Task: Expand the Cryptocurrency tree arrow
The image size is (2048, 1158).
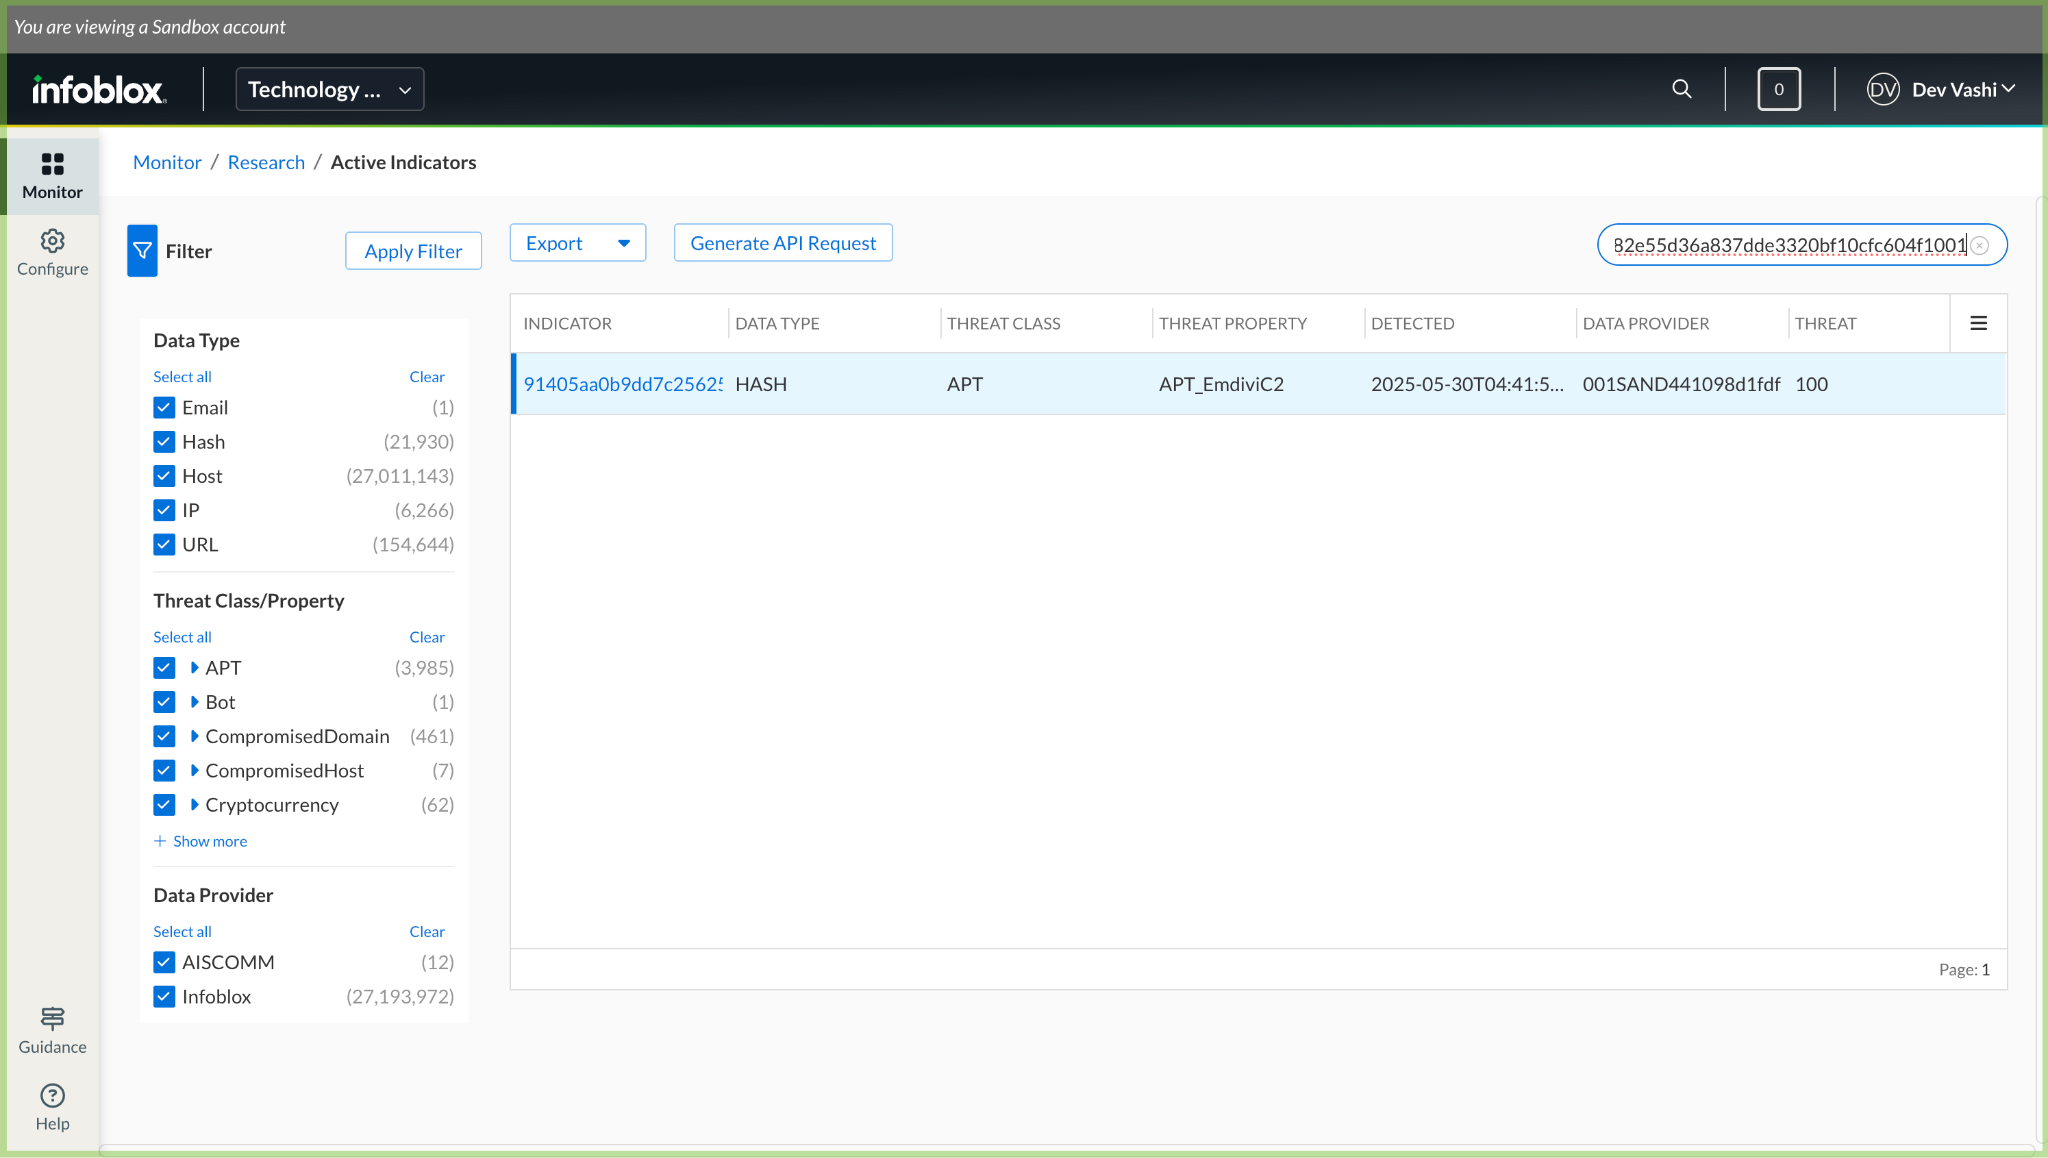Action: (x=194, y=805)
